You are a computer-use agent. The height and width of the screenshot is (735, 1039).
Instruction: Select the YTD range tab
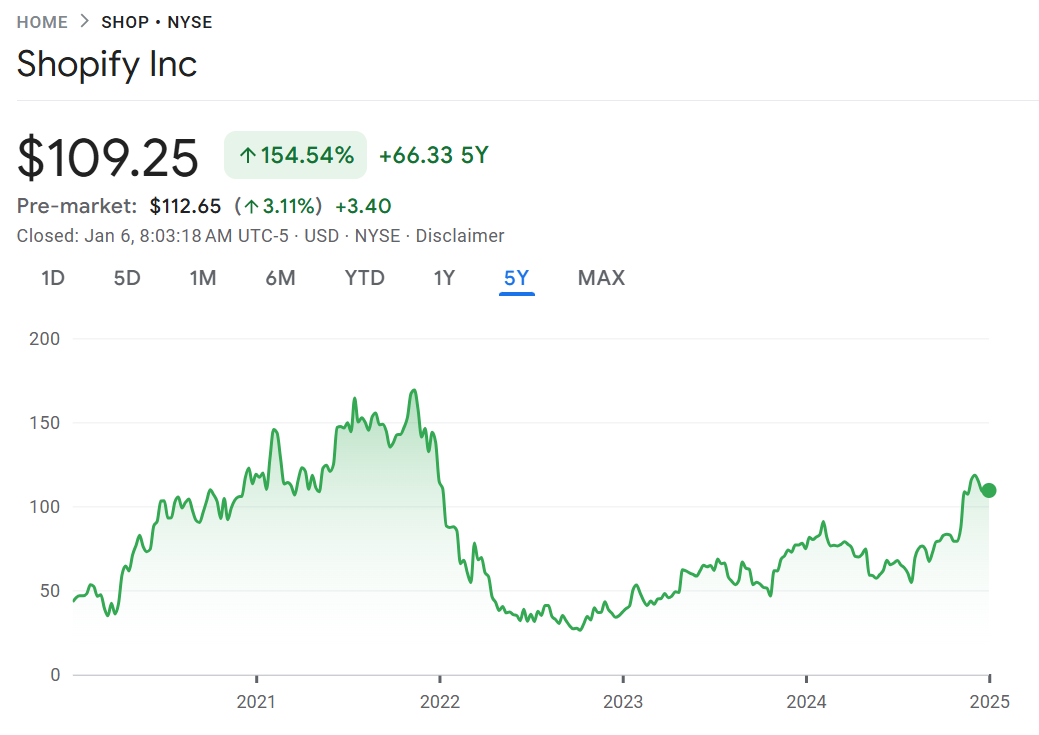364,278
